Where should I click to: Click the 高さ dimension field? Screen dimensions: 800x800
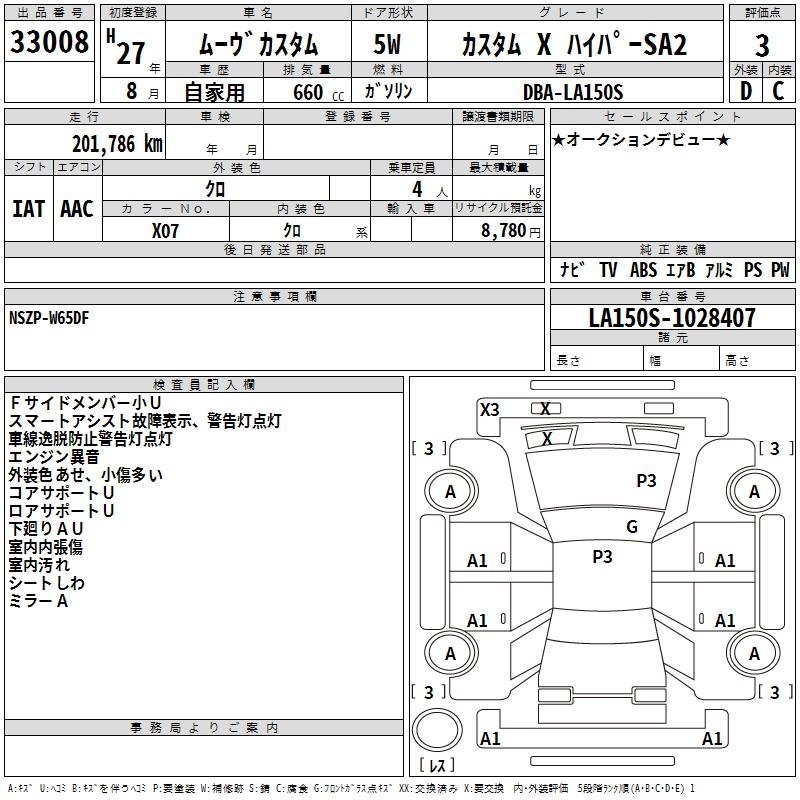point(758,360)
